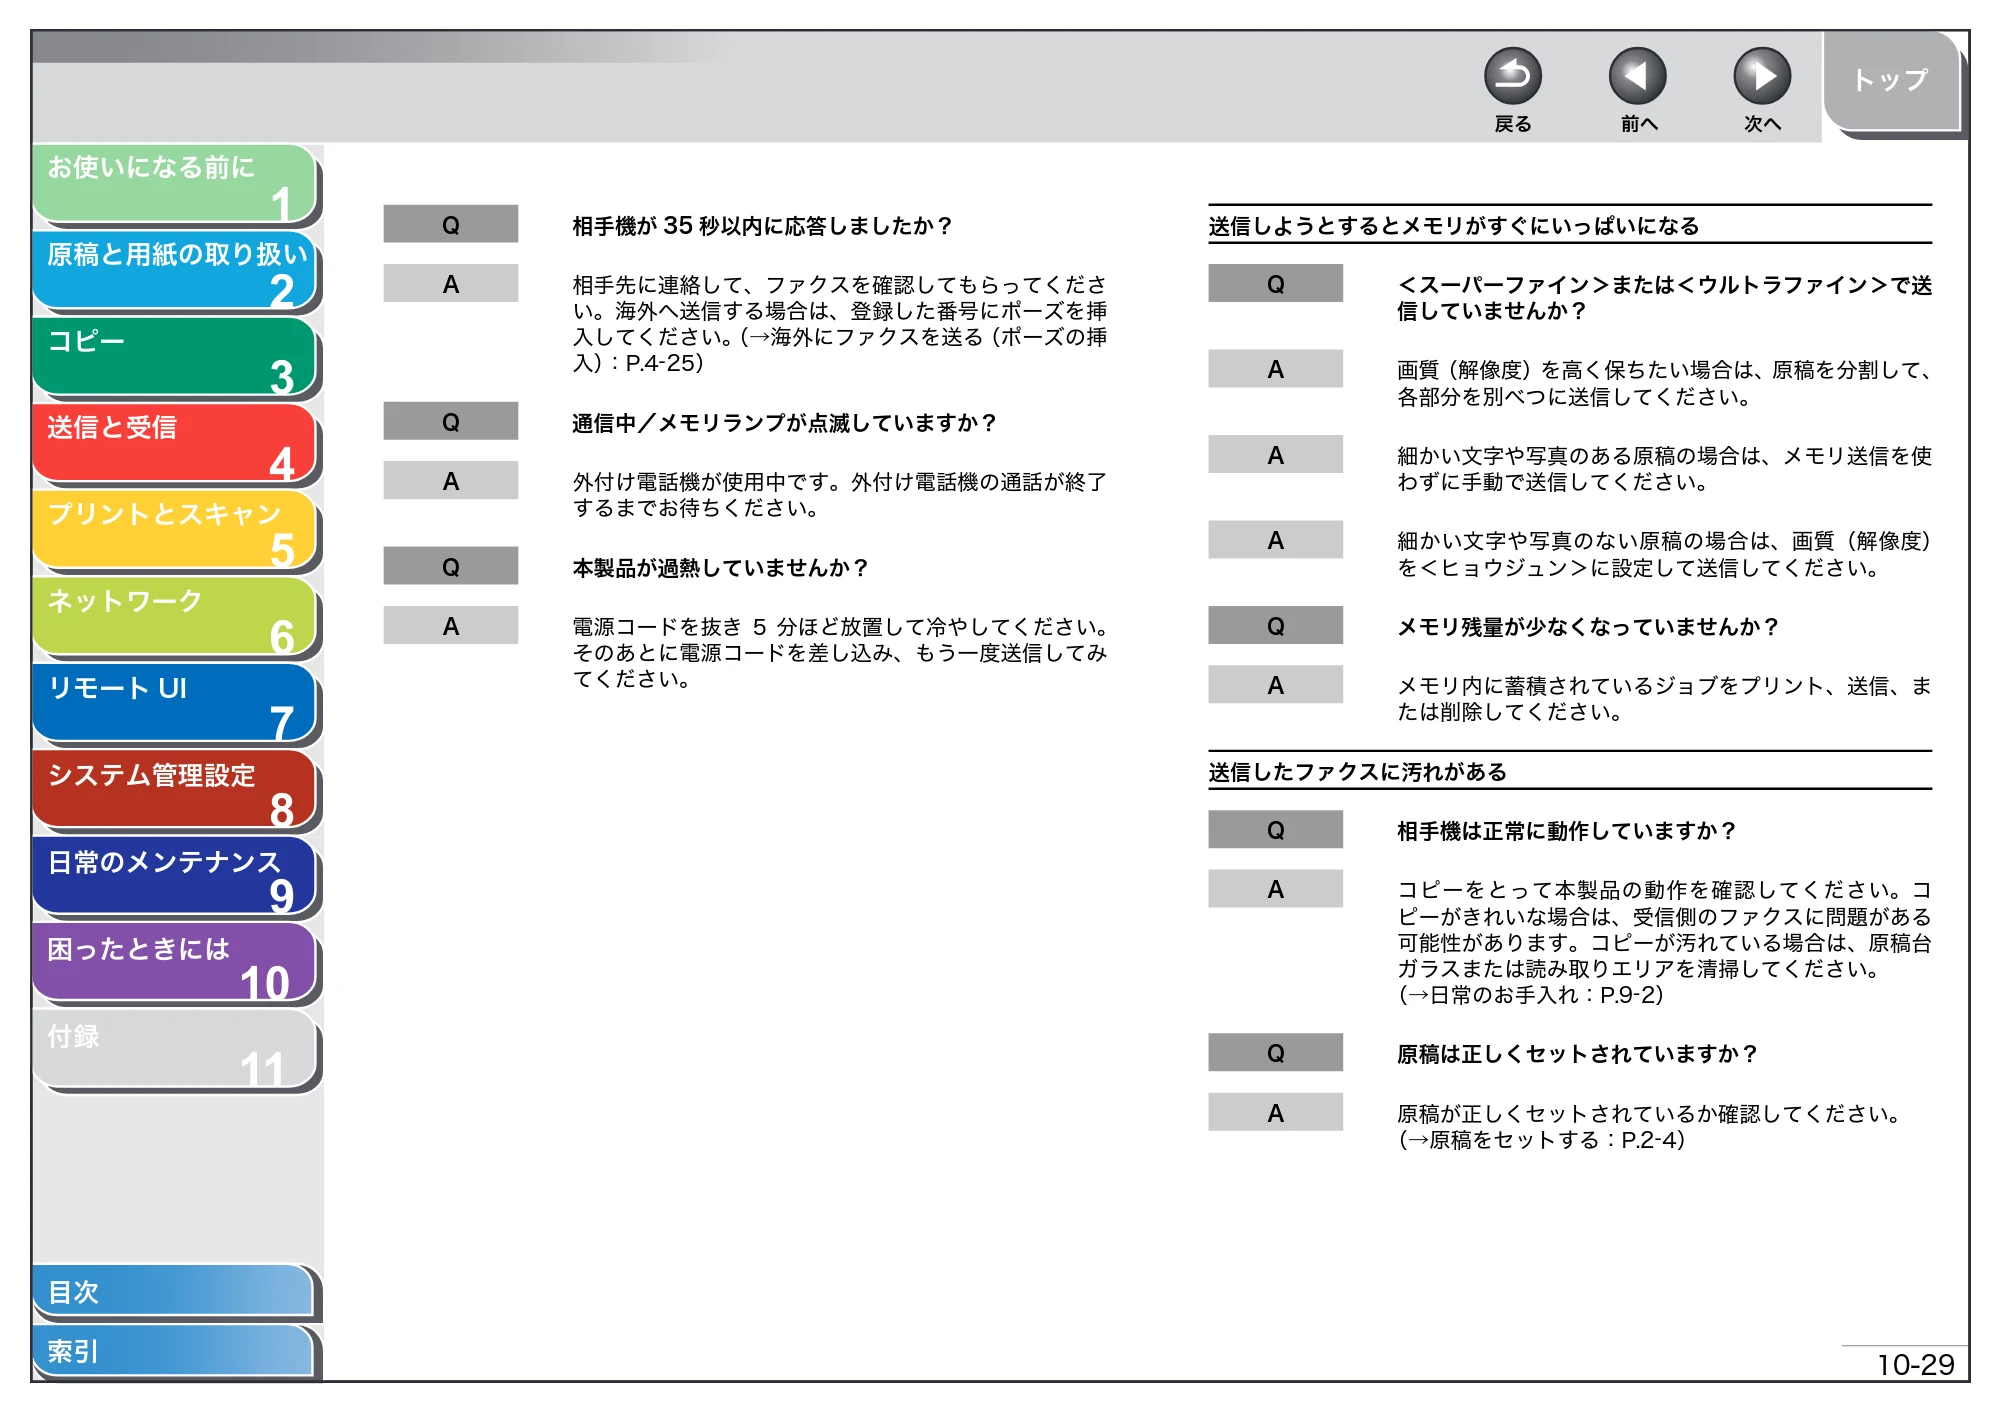Open the 目次 table of contents
The height and width of the screenshot is (1414, 2000).
coord(174,1292)
